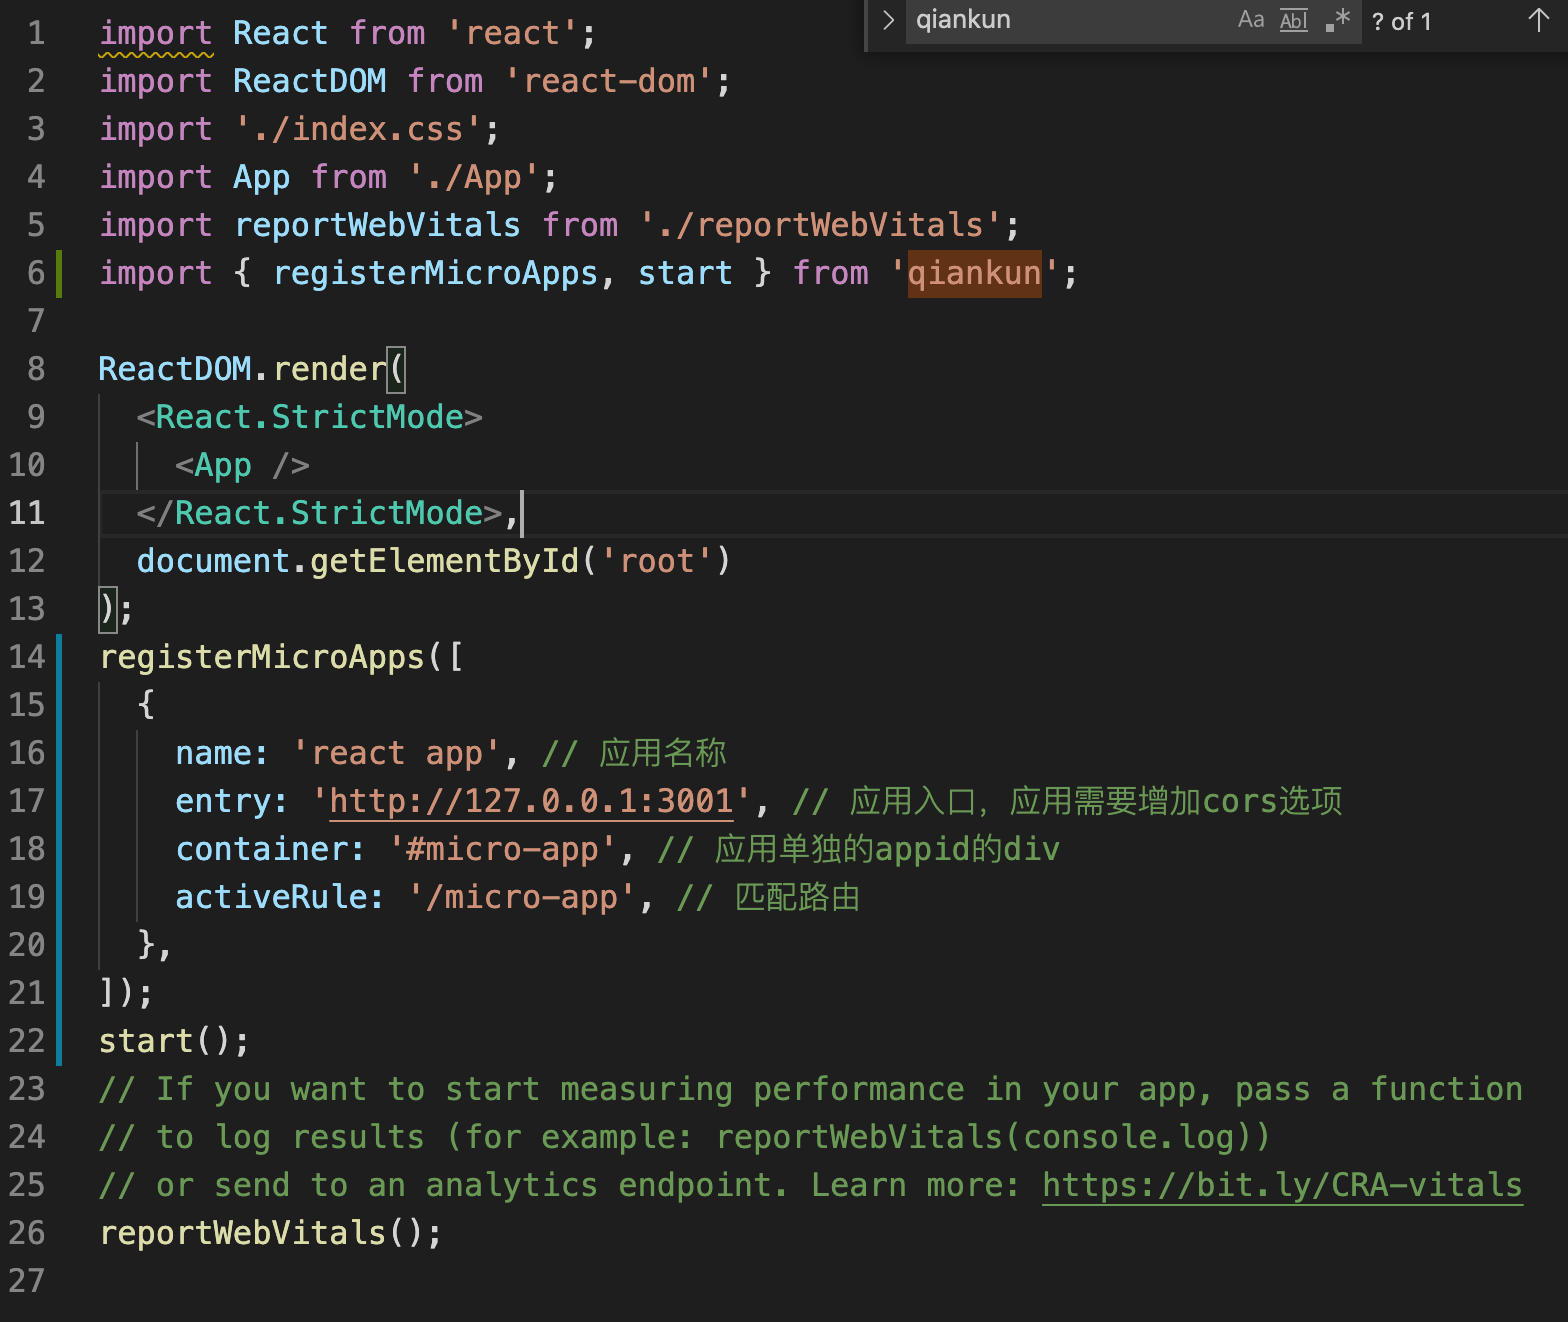Click the '? of 1' match count
This screenshot has width=1568, height=1322.
(1402, 21)
